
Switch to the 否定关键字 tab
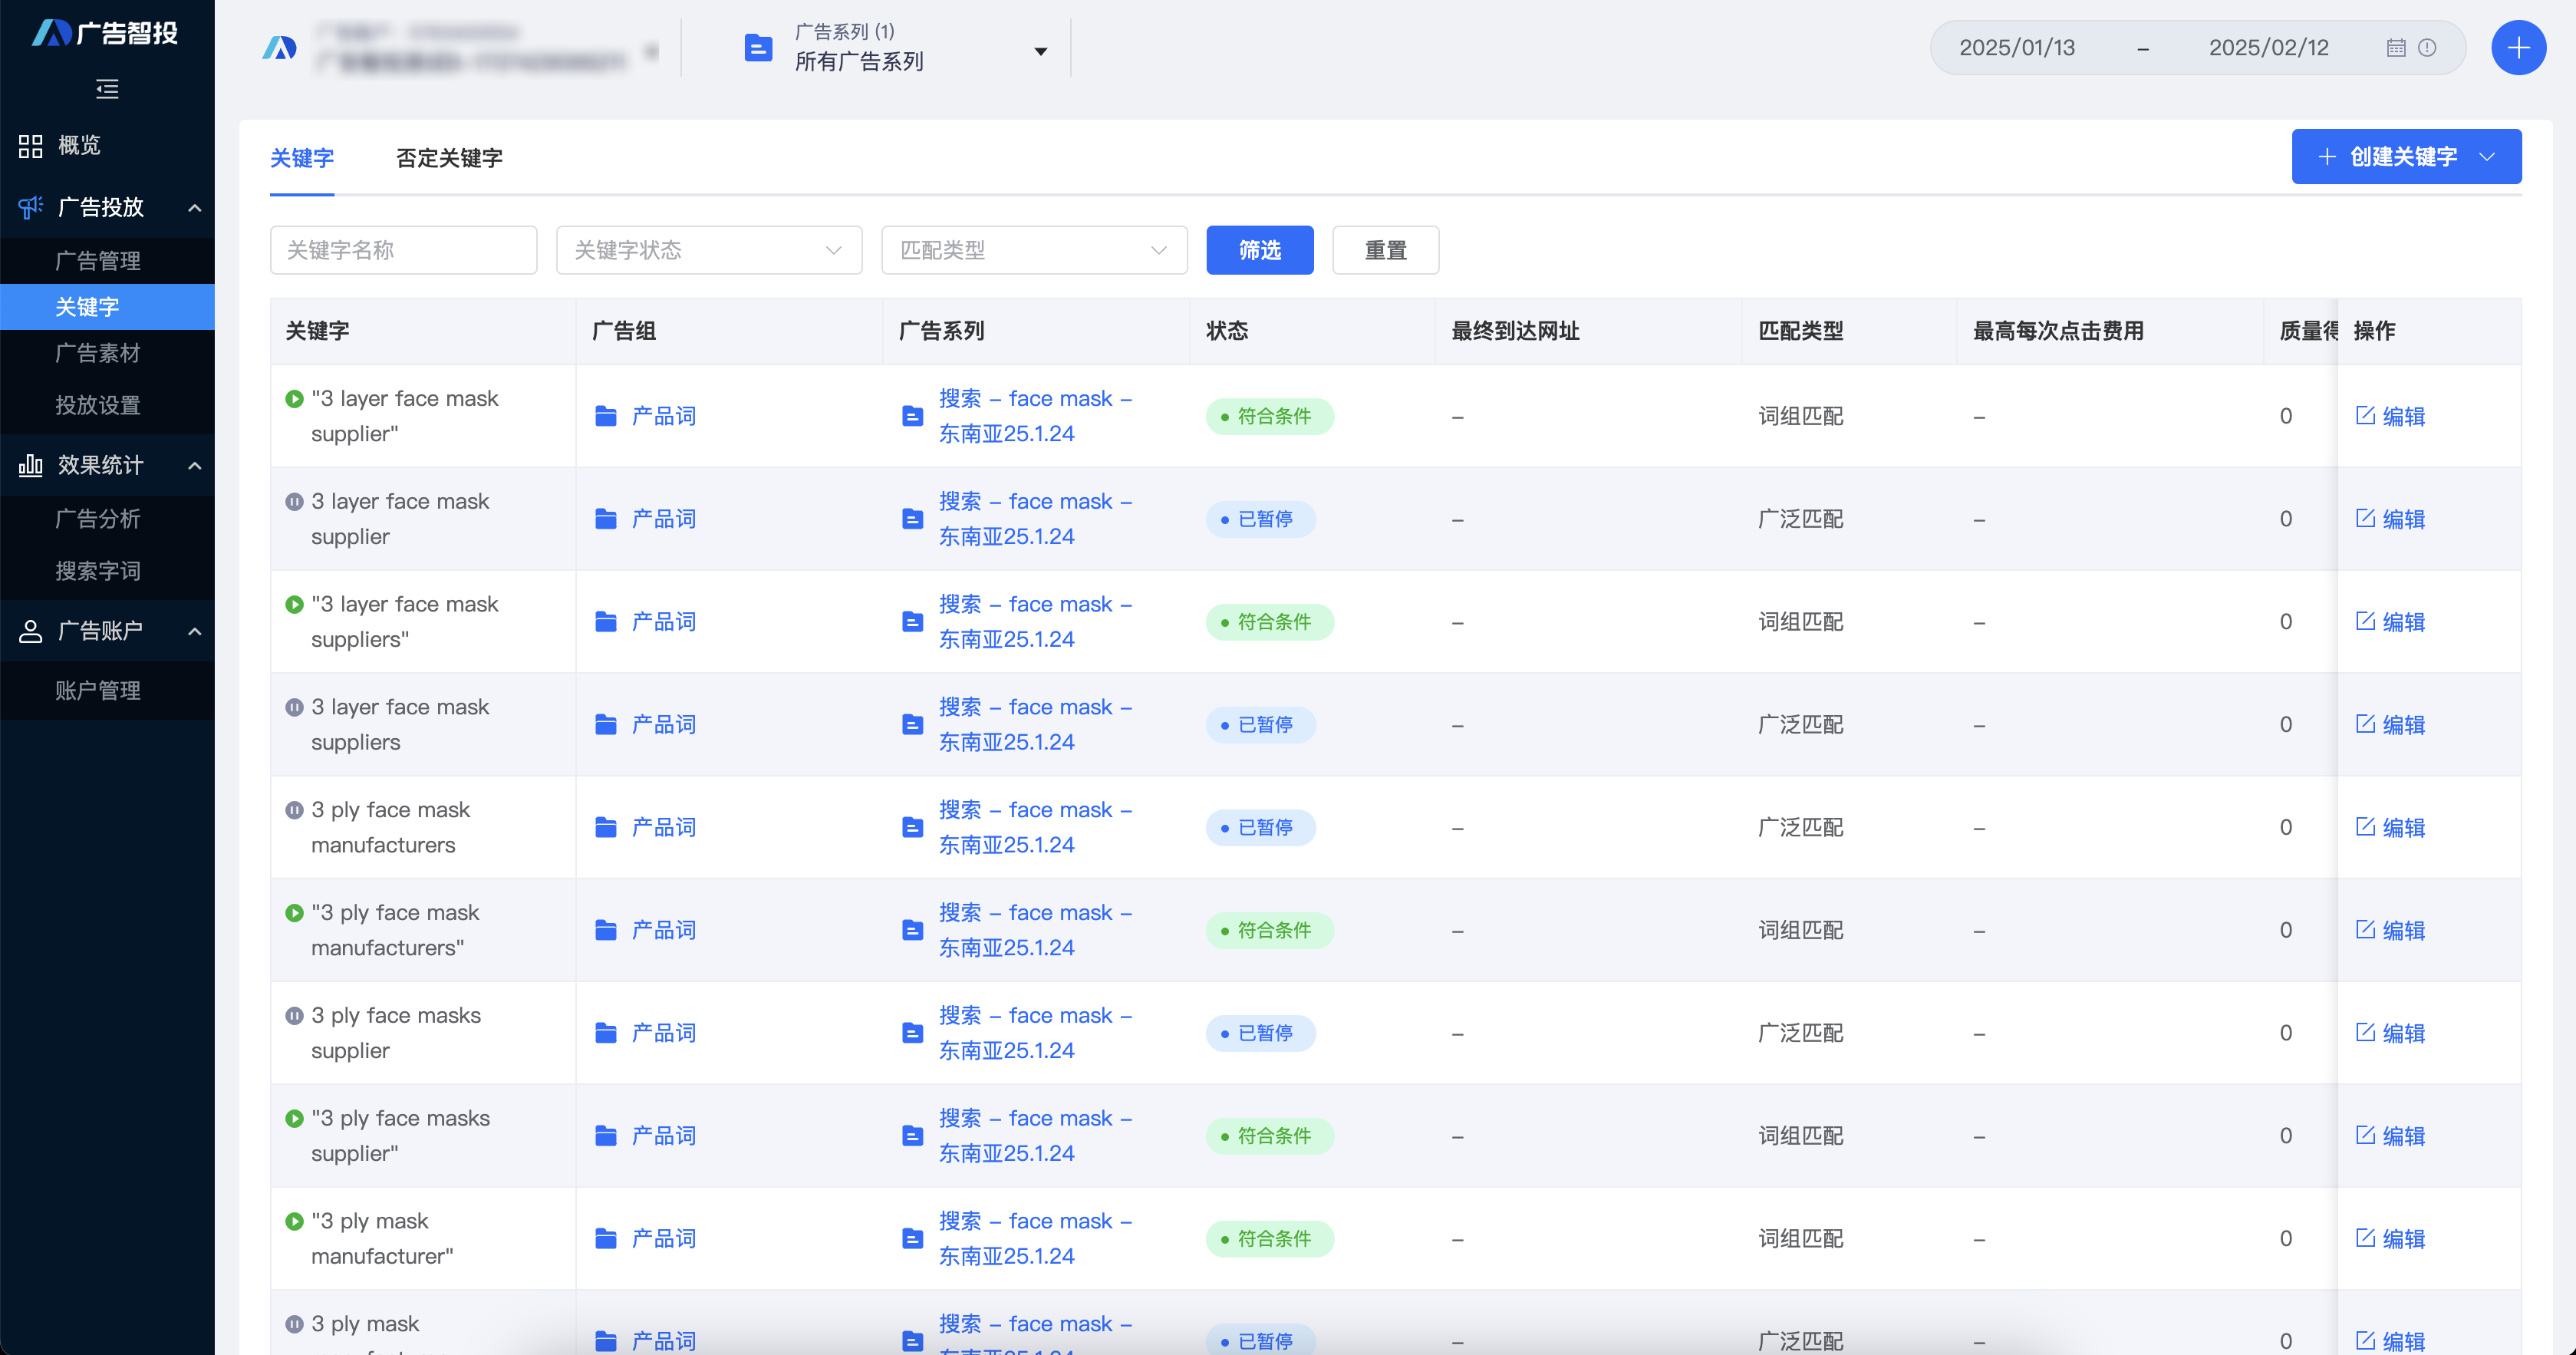[449, 158]
